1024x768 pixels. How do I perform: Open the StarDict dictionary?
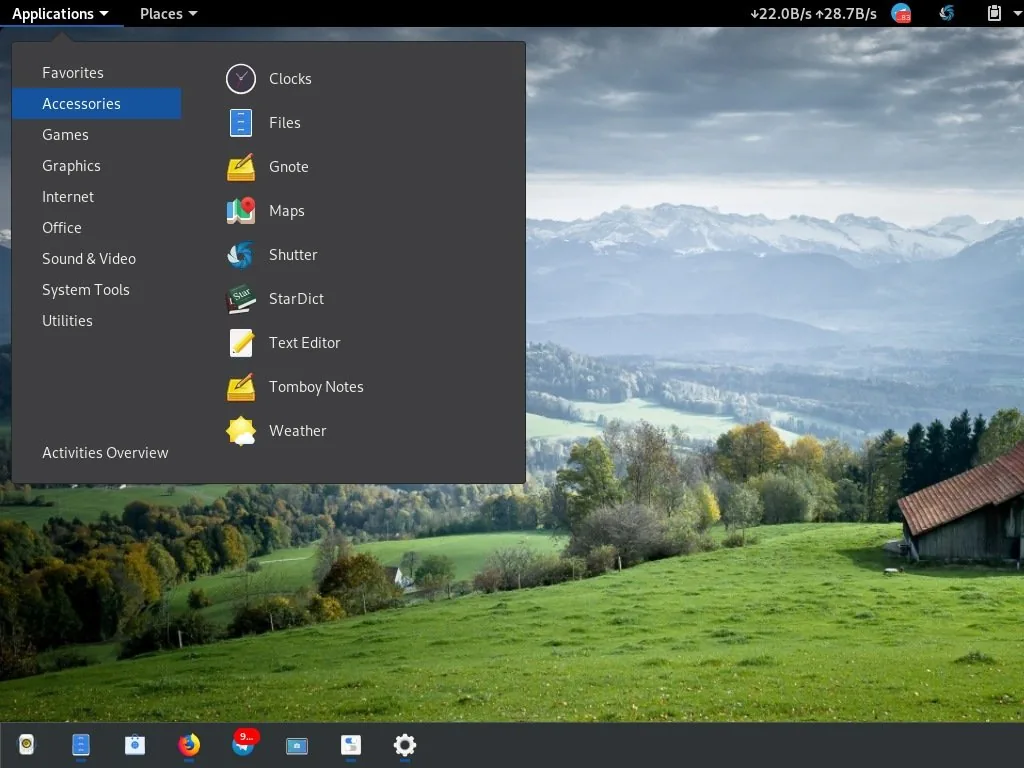click(294, 299)
